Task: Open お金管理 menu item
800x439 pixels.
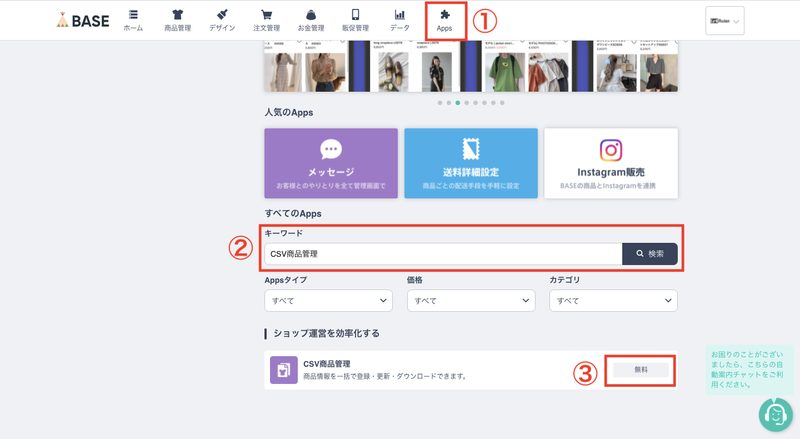Action: tap(311, 21)
